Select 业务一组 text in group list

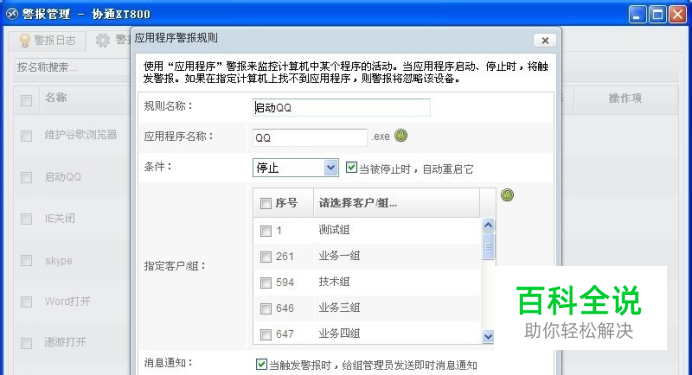[x=339, y=256]
